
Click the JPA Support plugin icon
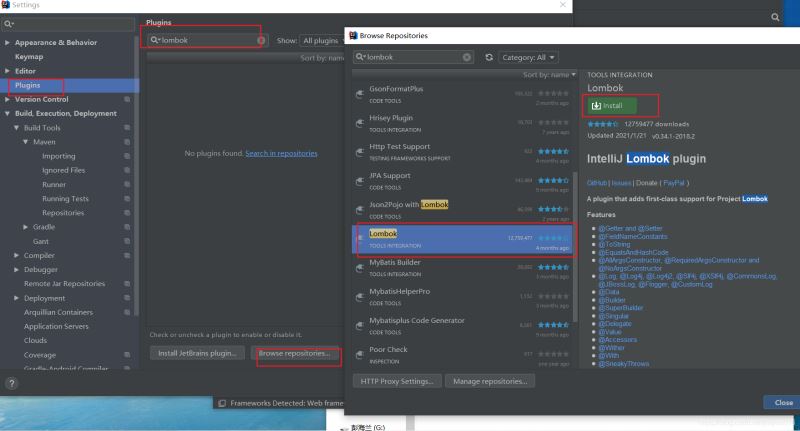pyautogui.click(x=360, y=181)
